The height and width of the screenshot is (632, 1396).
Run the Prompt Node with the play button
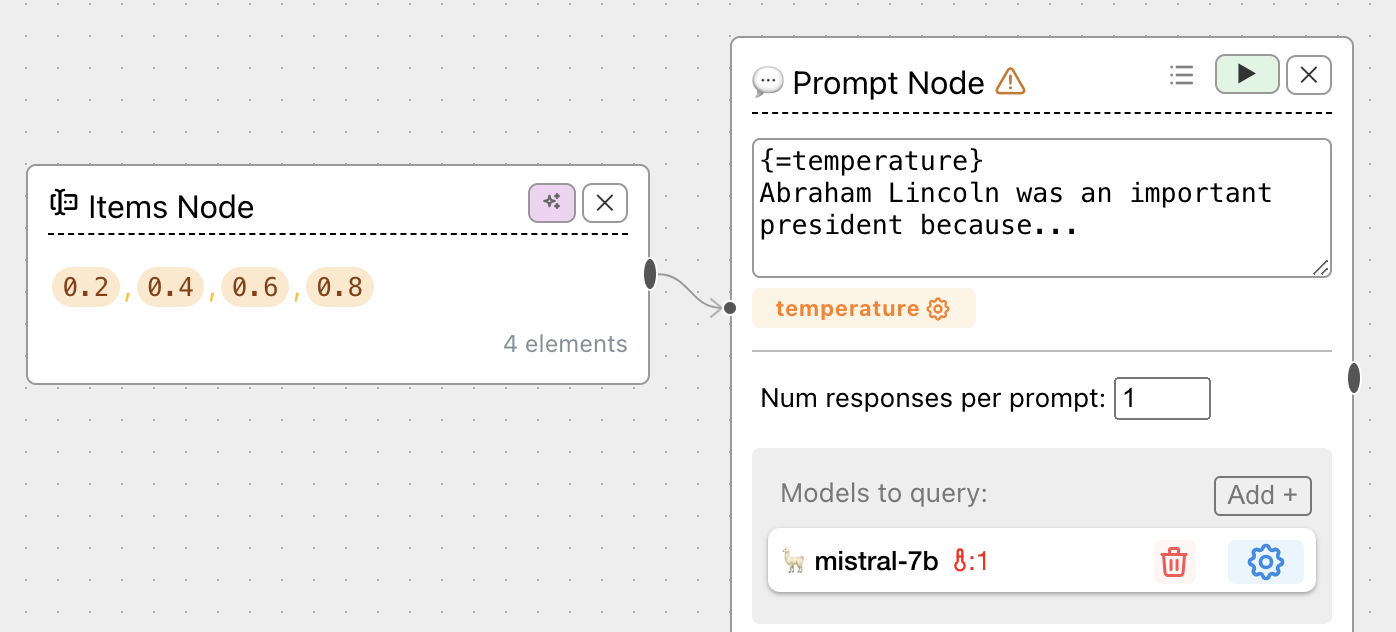point(1246,74)
